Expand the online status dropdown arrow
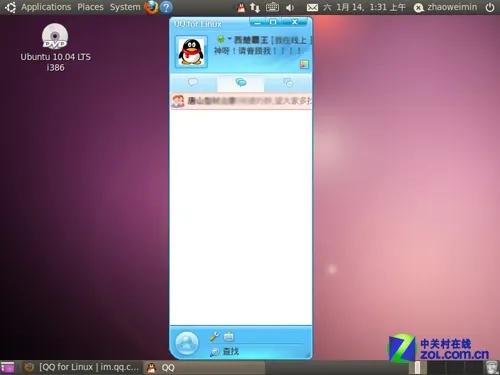Image resolution: width=500 pixels, height=375 pixels. [229, 39]
